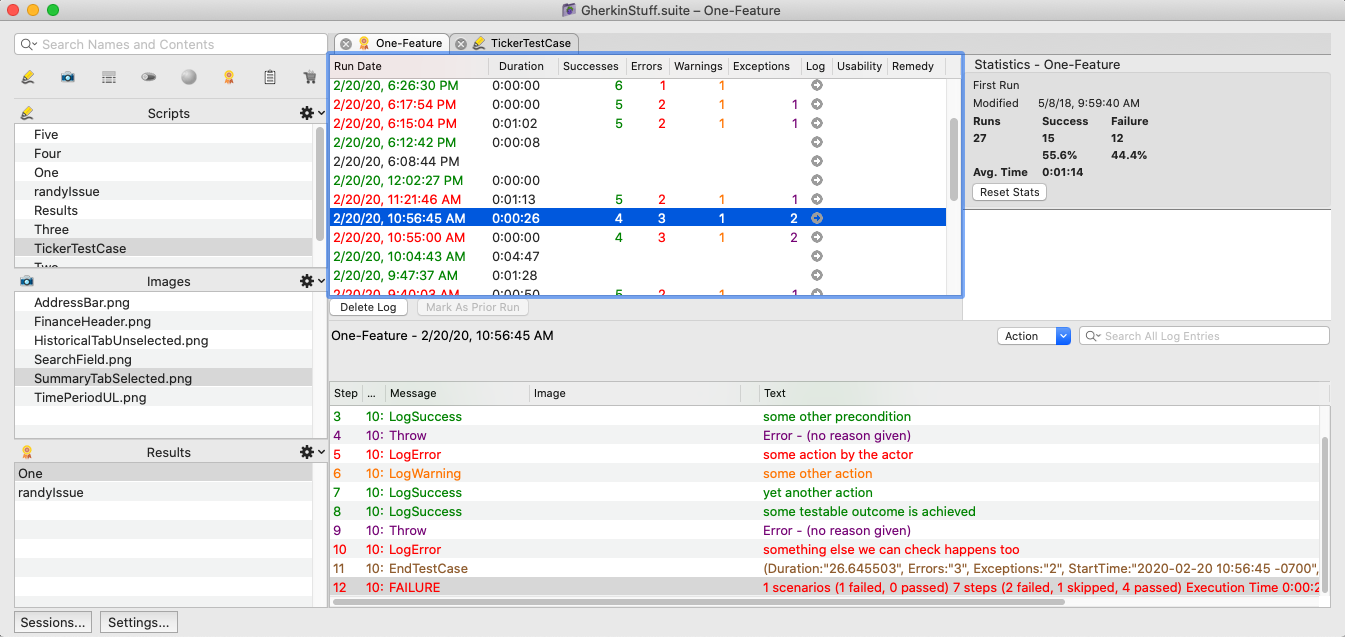Viewport: 1345px width, 637px height.
Task: Close the TickerTestCase tab
Action: click(x=461, y=44)
